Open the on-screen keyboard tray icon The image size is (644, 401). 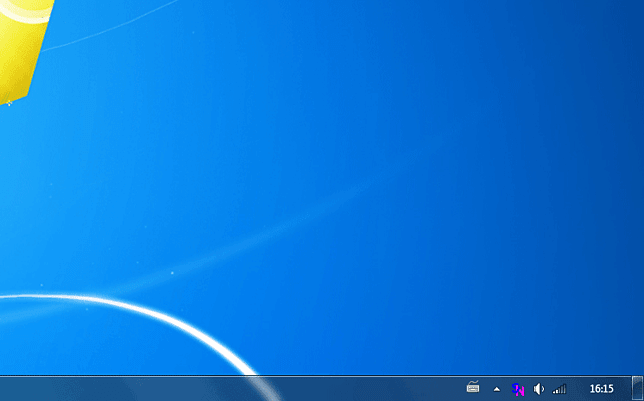click(473, 387)
